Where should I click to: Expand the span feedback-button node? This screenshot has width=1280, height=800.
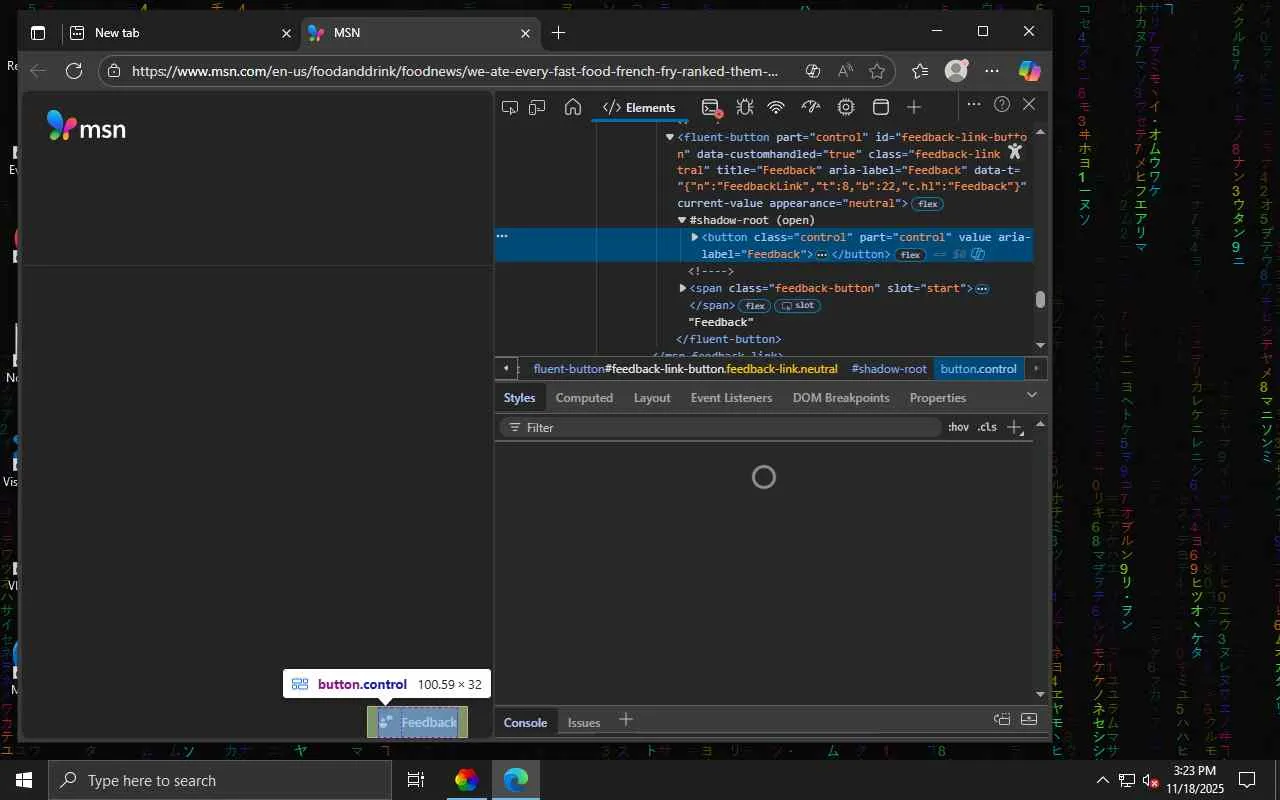pos(683,288)
